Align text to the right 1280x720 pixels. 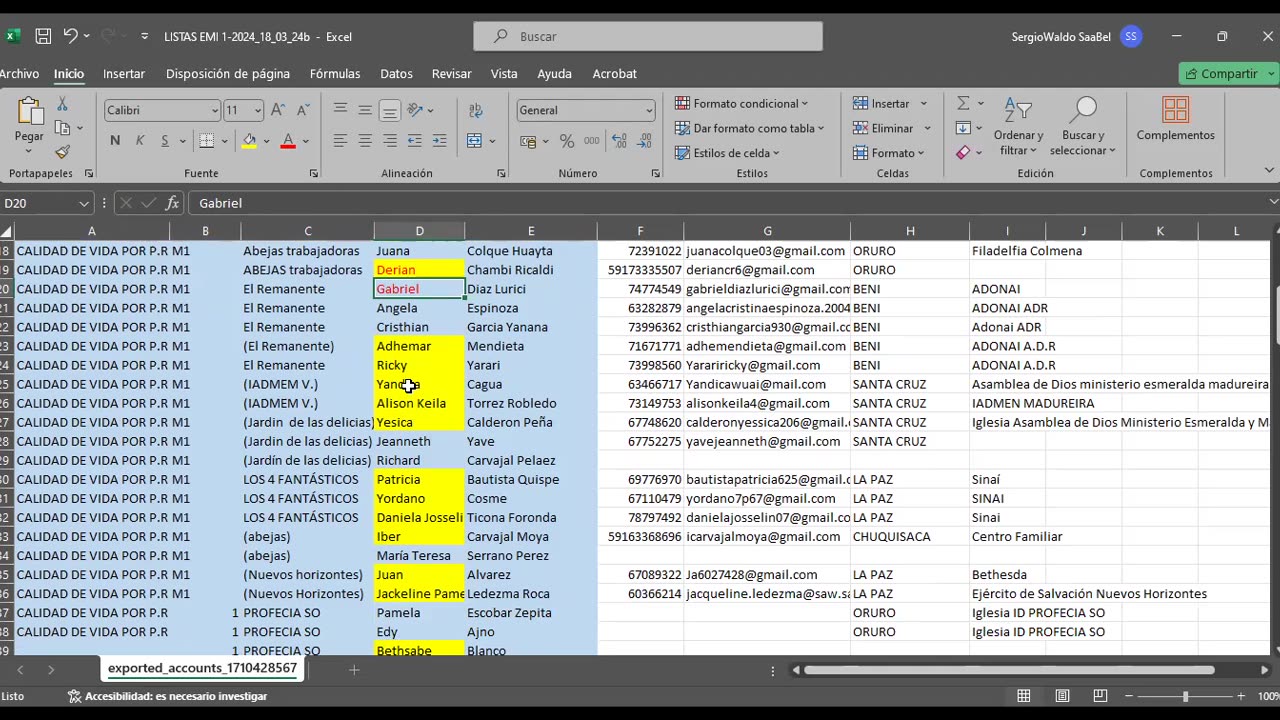[390, 141]
